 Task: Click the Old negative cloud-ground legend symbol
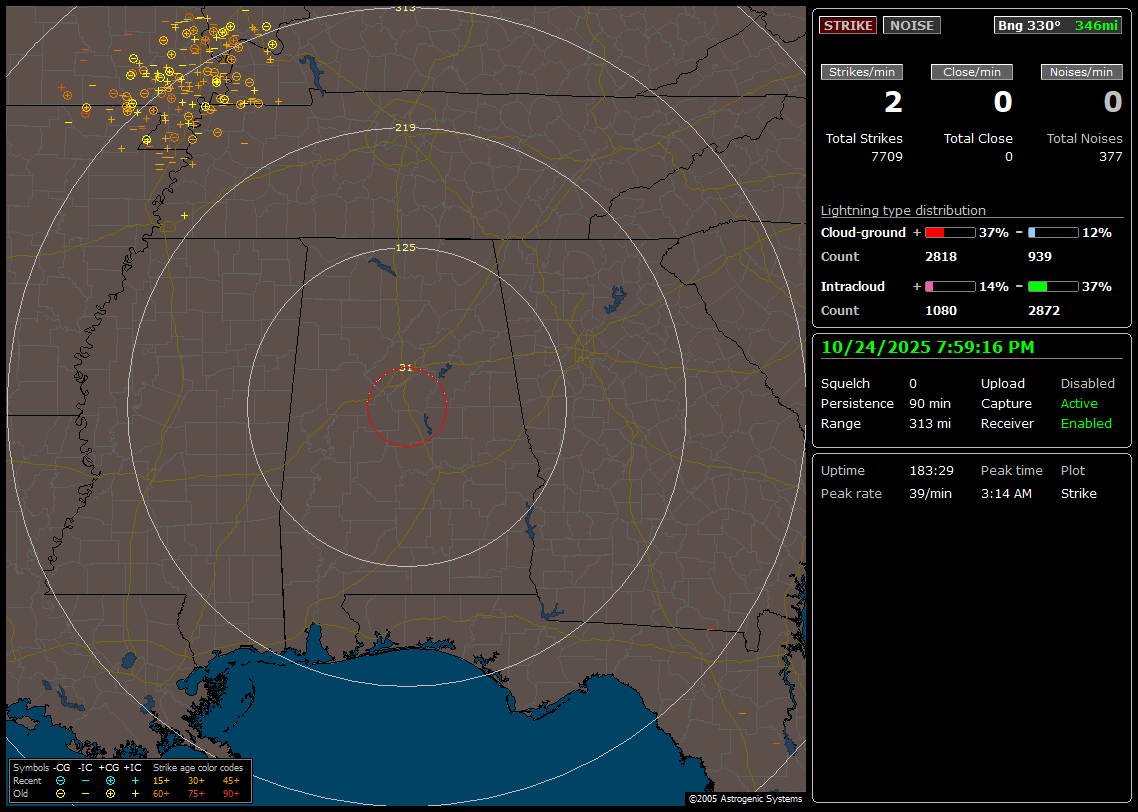click(60, 793)
